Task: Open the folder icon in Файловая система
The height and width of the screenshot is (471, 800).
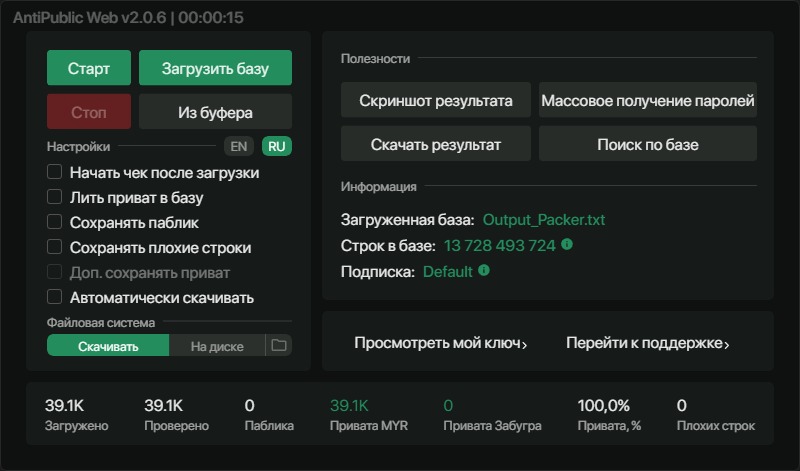Action: point(279,345)
